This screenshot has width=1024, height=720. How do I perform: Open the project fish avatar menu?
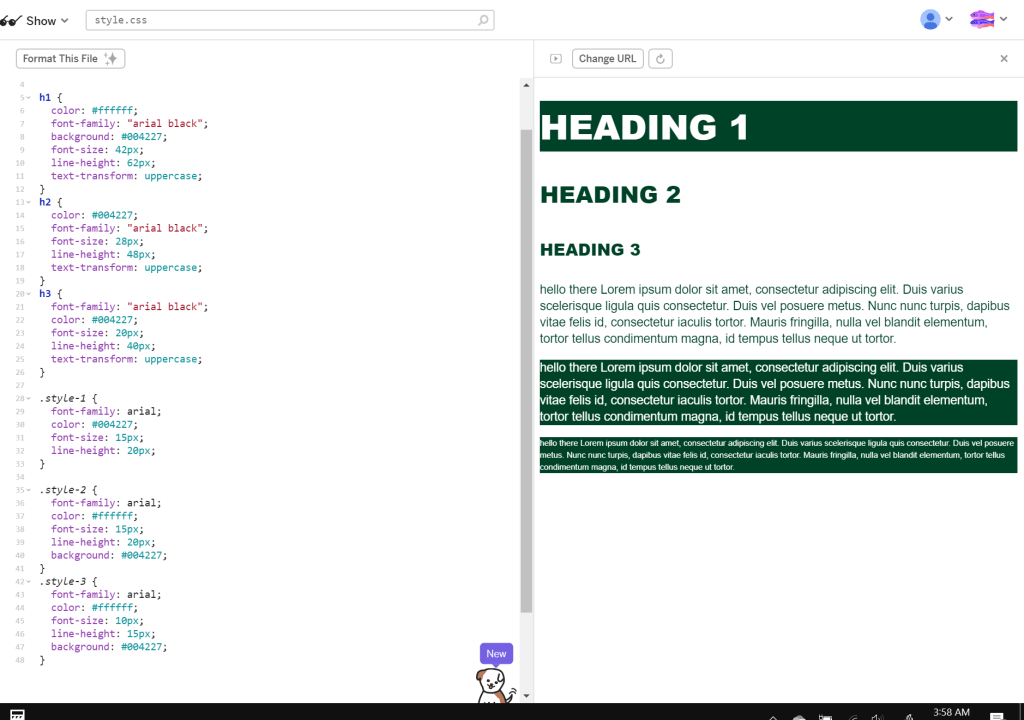click(x=987, y=19)
